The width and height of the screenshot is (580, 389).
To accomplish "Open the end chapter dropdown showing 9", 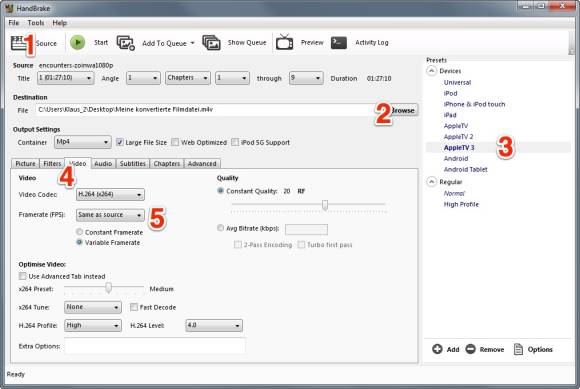I will 306,78.
